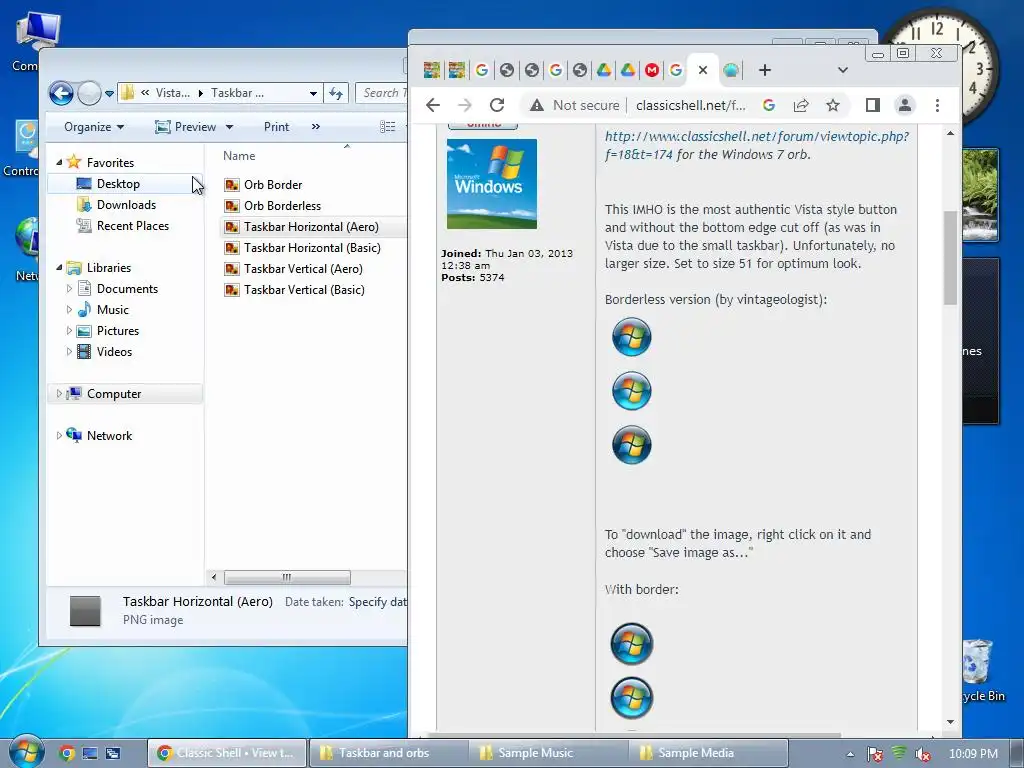Change the Explorer view icon
This screenshot has width=1024, height=768.
point(387,127)
